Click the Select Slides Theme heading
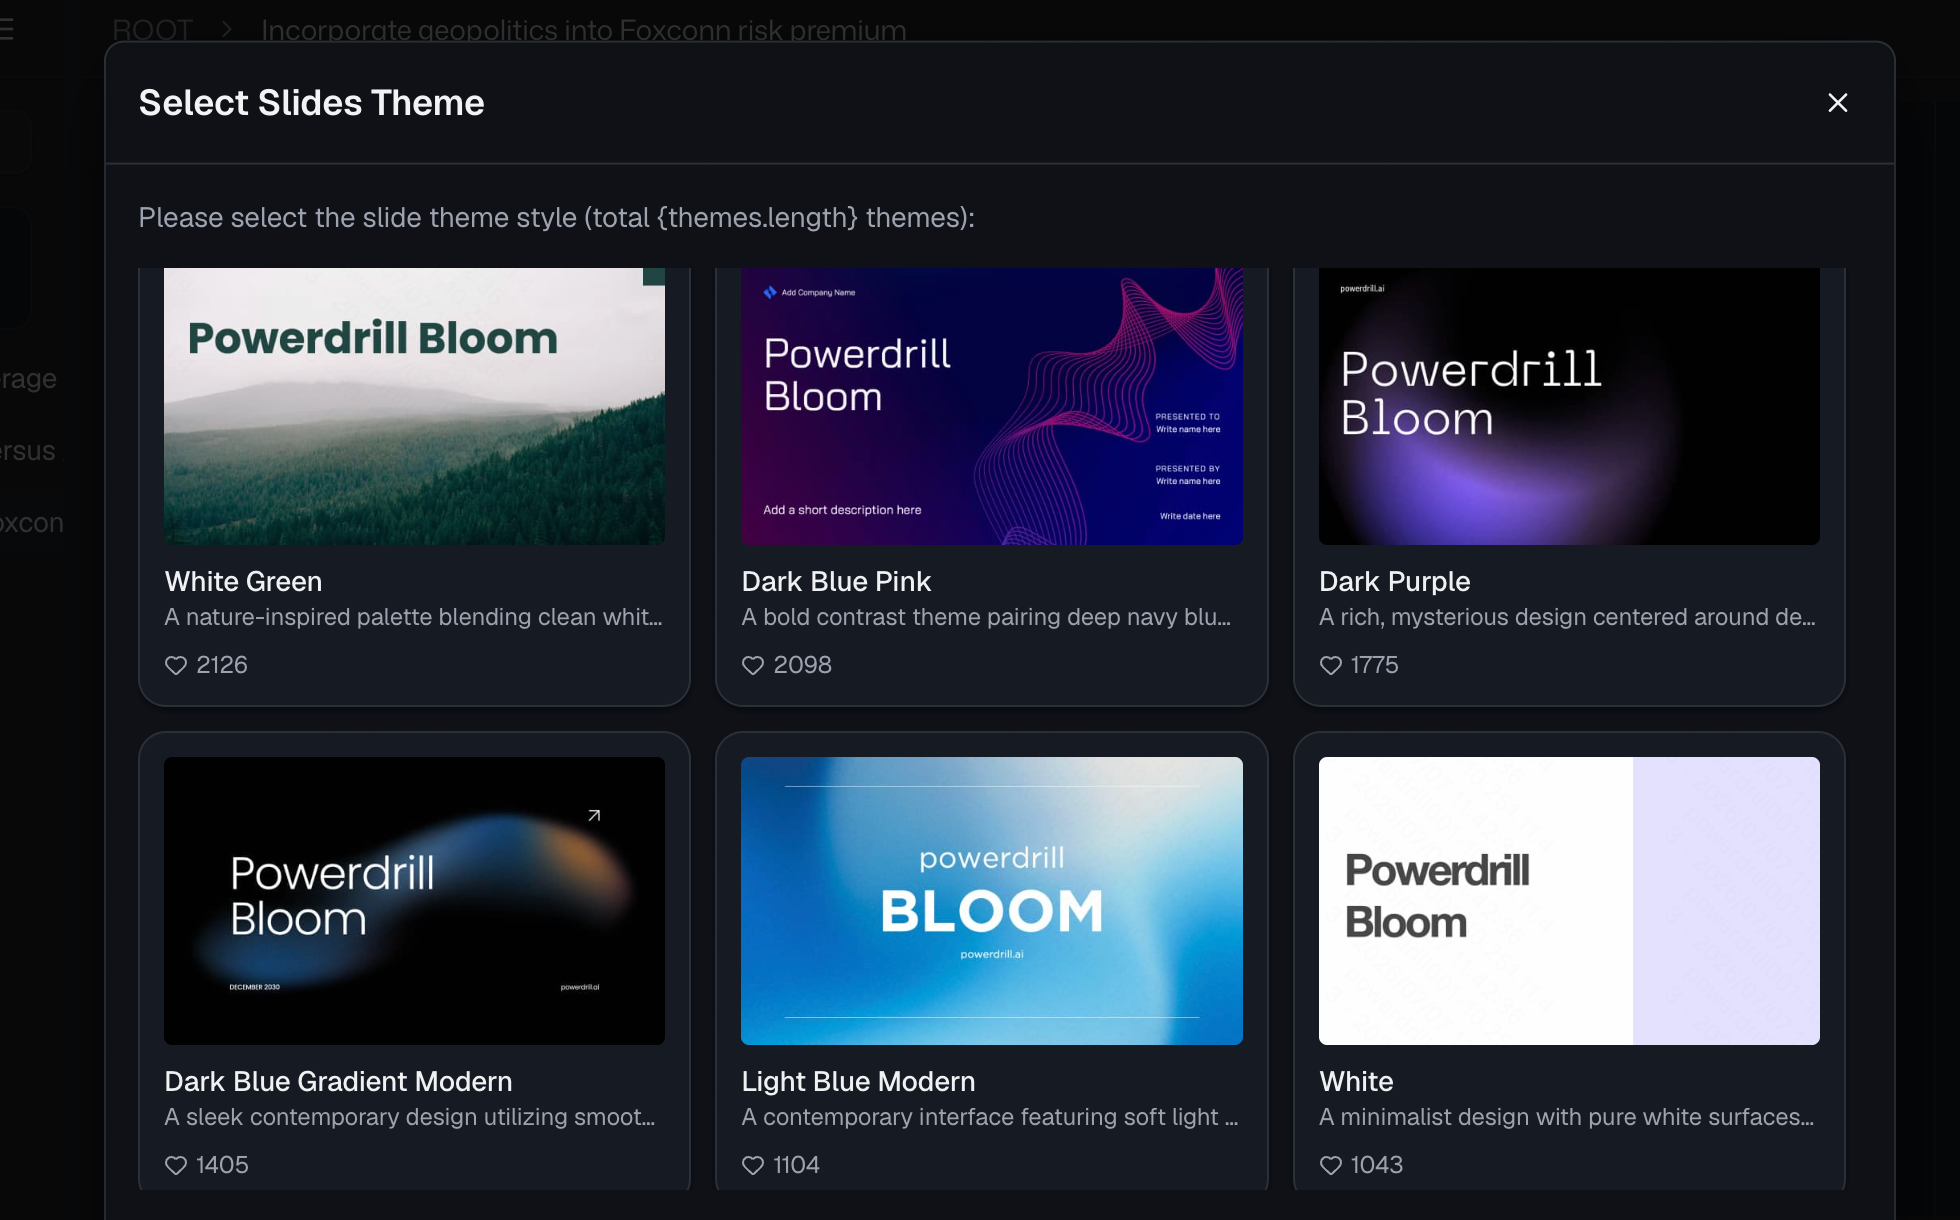Viewport: 1960px width, 1220px height. [x=311, y=103]
